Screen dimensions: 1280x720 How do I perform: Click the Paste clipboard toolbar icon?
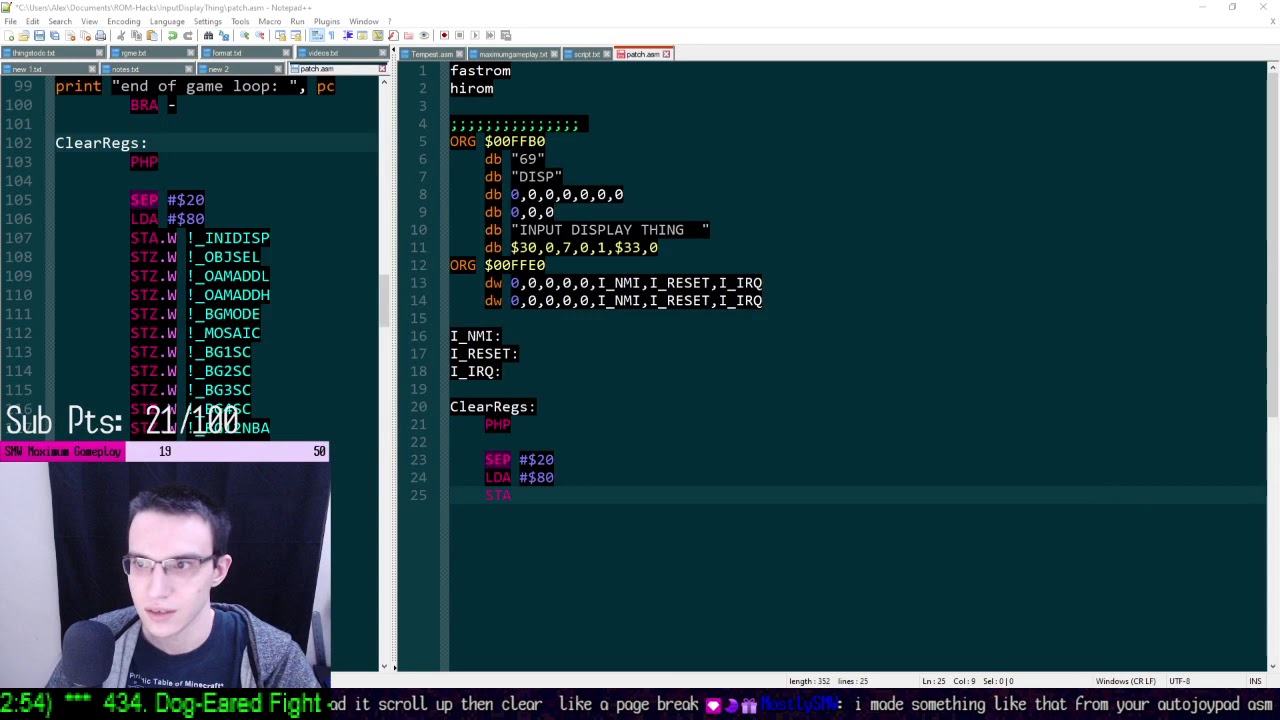point(152,35)
